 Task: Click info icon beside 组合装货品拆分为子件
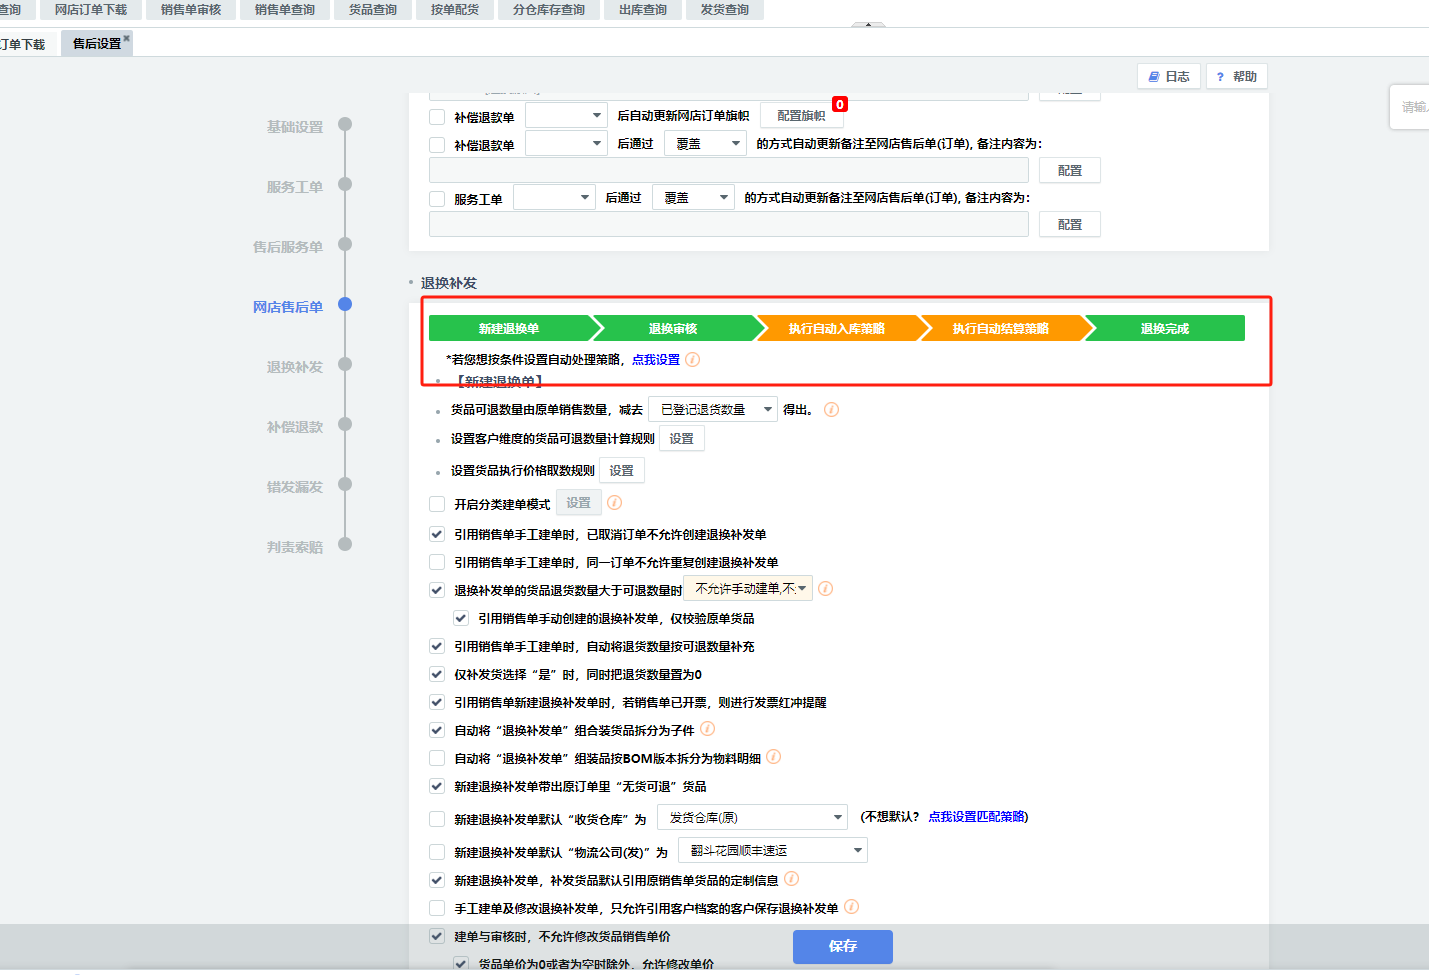point(708,730)
